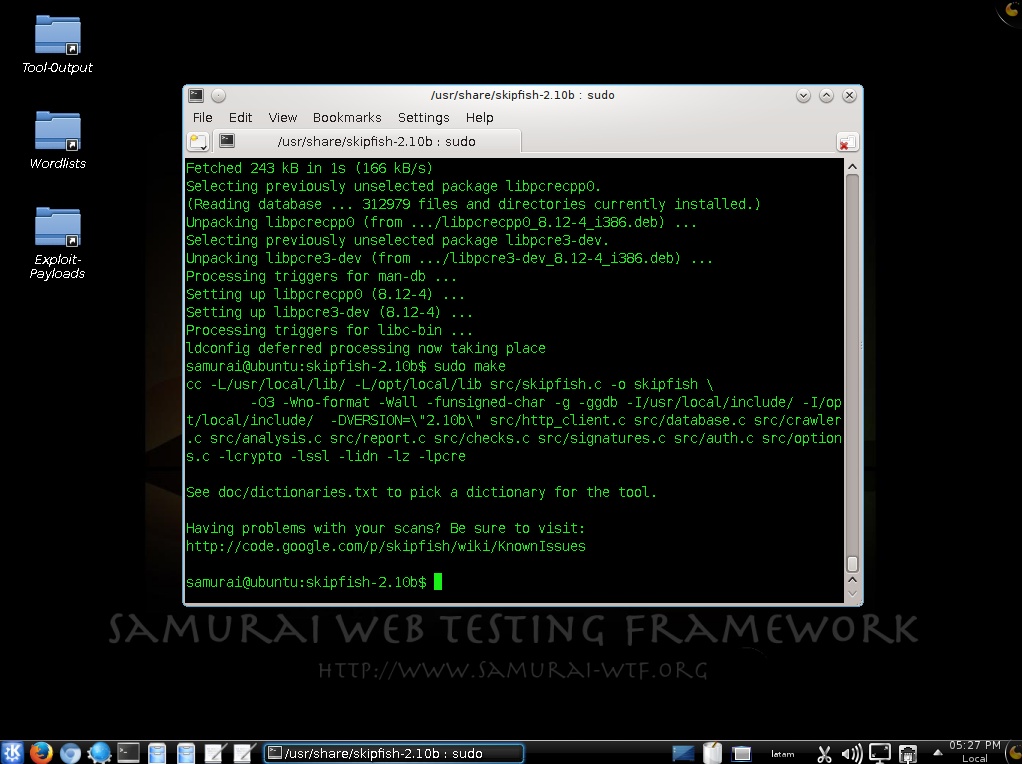Open the second file cabinet icon in the taskbar
This screenshot has width=1022, height=764.
(186, 753)
